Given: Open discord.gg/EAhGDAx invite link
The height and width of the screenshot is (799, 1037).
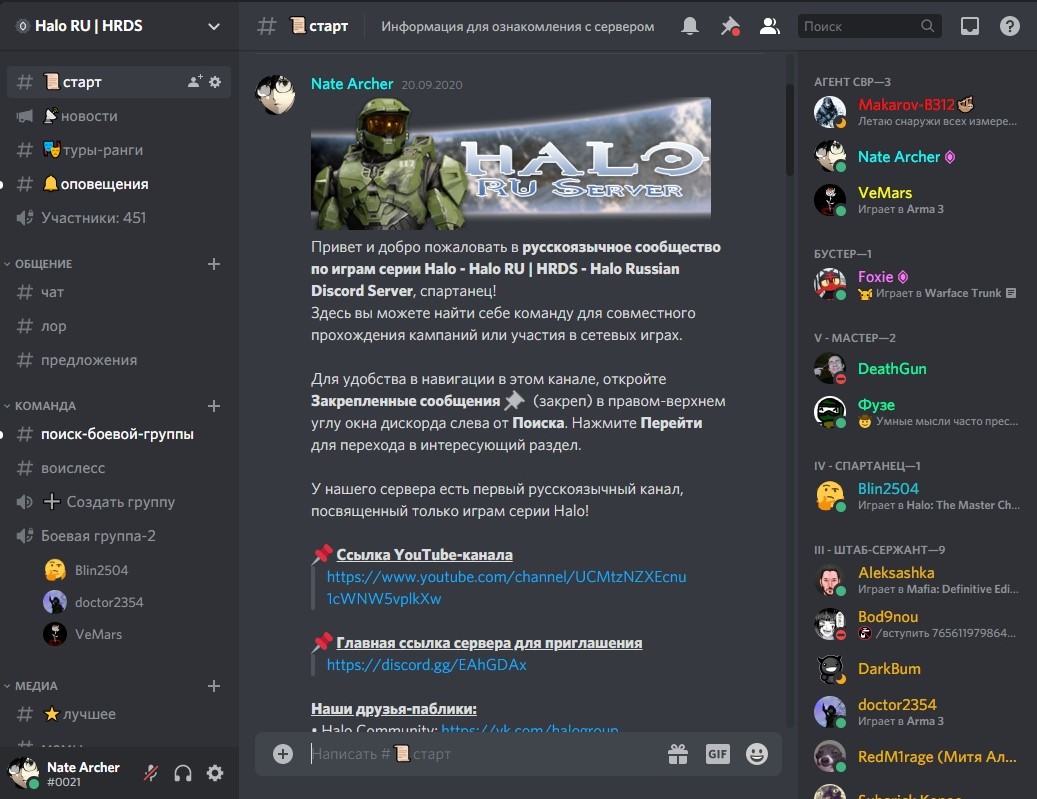Looking at the screenshot, I should point(427,665).
